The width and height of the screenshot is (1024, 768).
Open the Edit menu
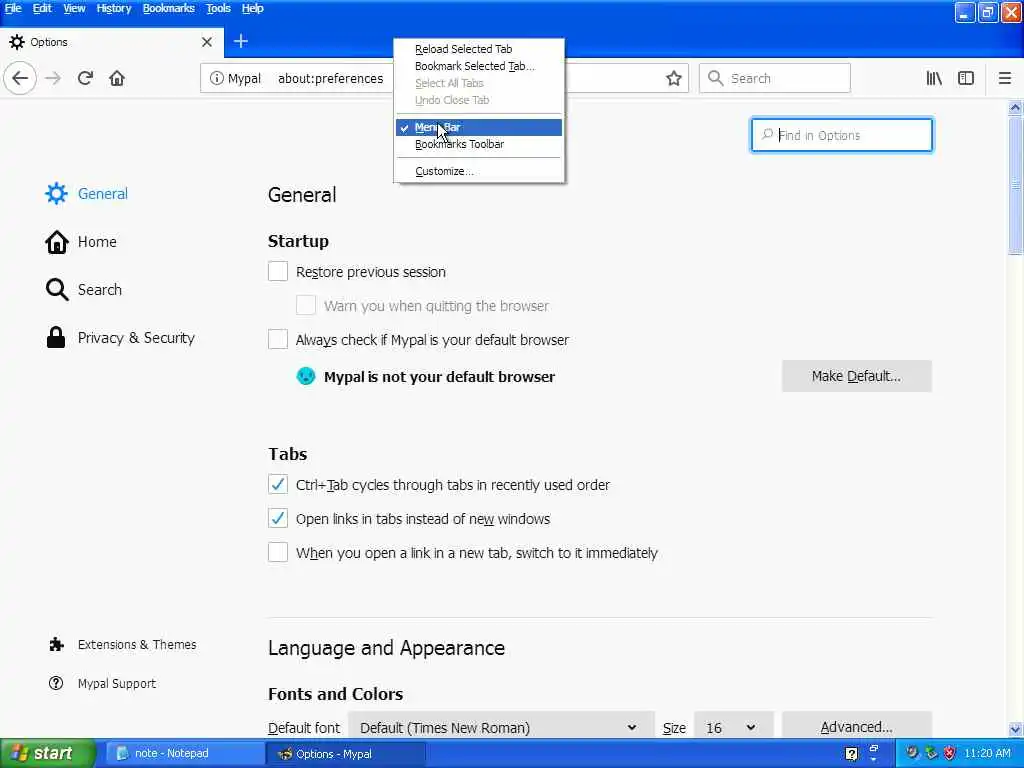click(x=42, y=8)
